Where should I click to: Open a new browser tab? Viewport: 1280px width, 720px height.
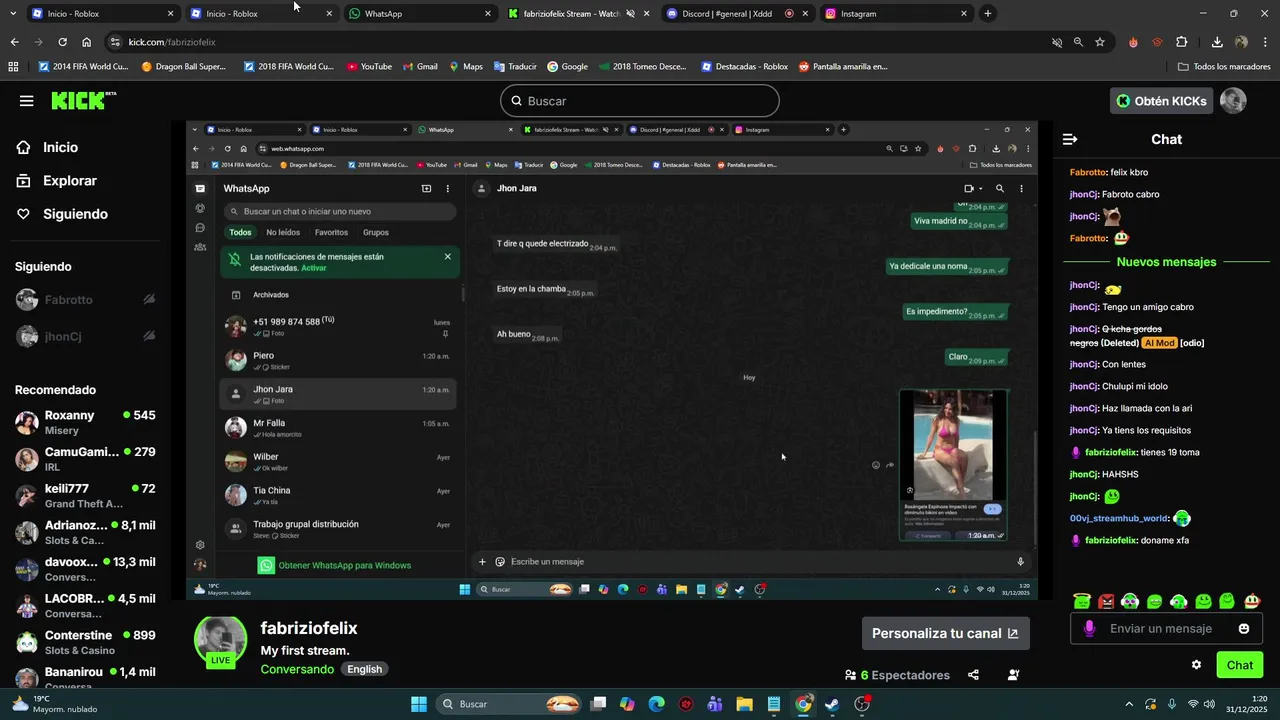click(x=988, y=13)
